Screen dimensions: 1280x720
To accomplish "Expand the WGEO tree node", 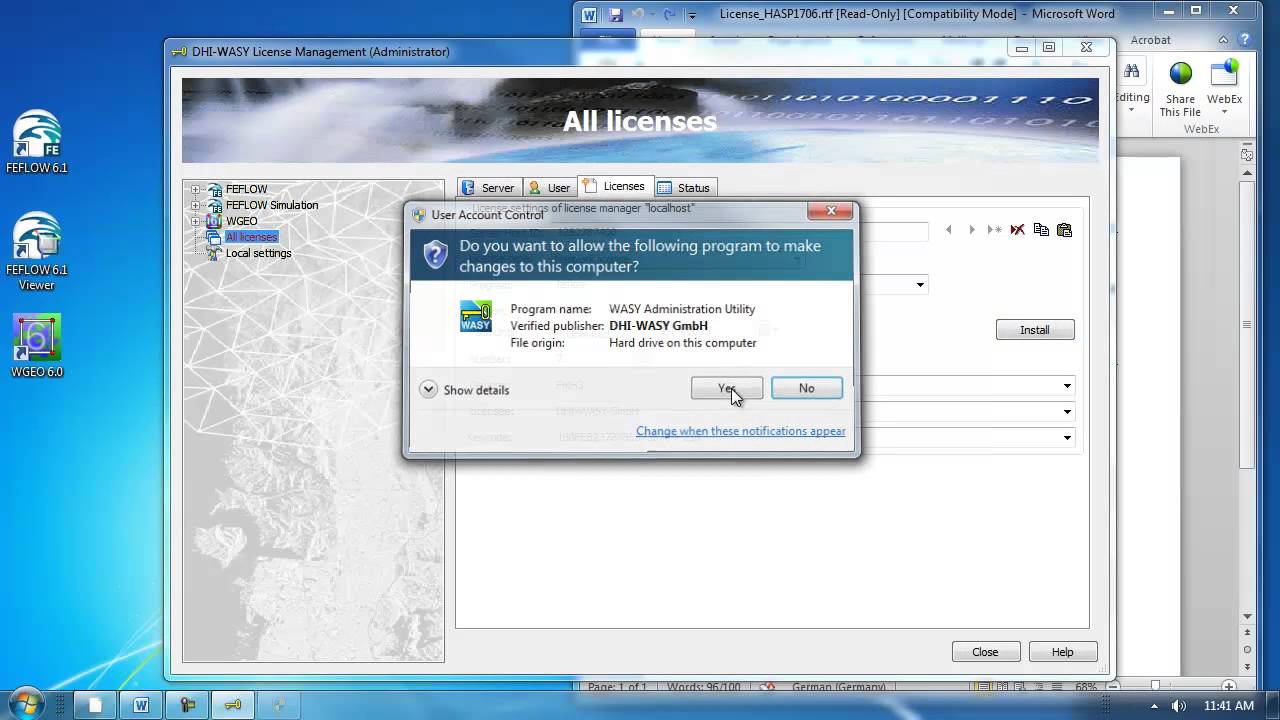I will pos(196,221).
